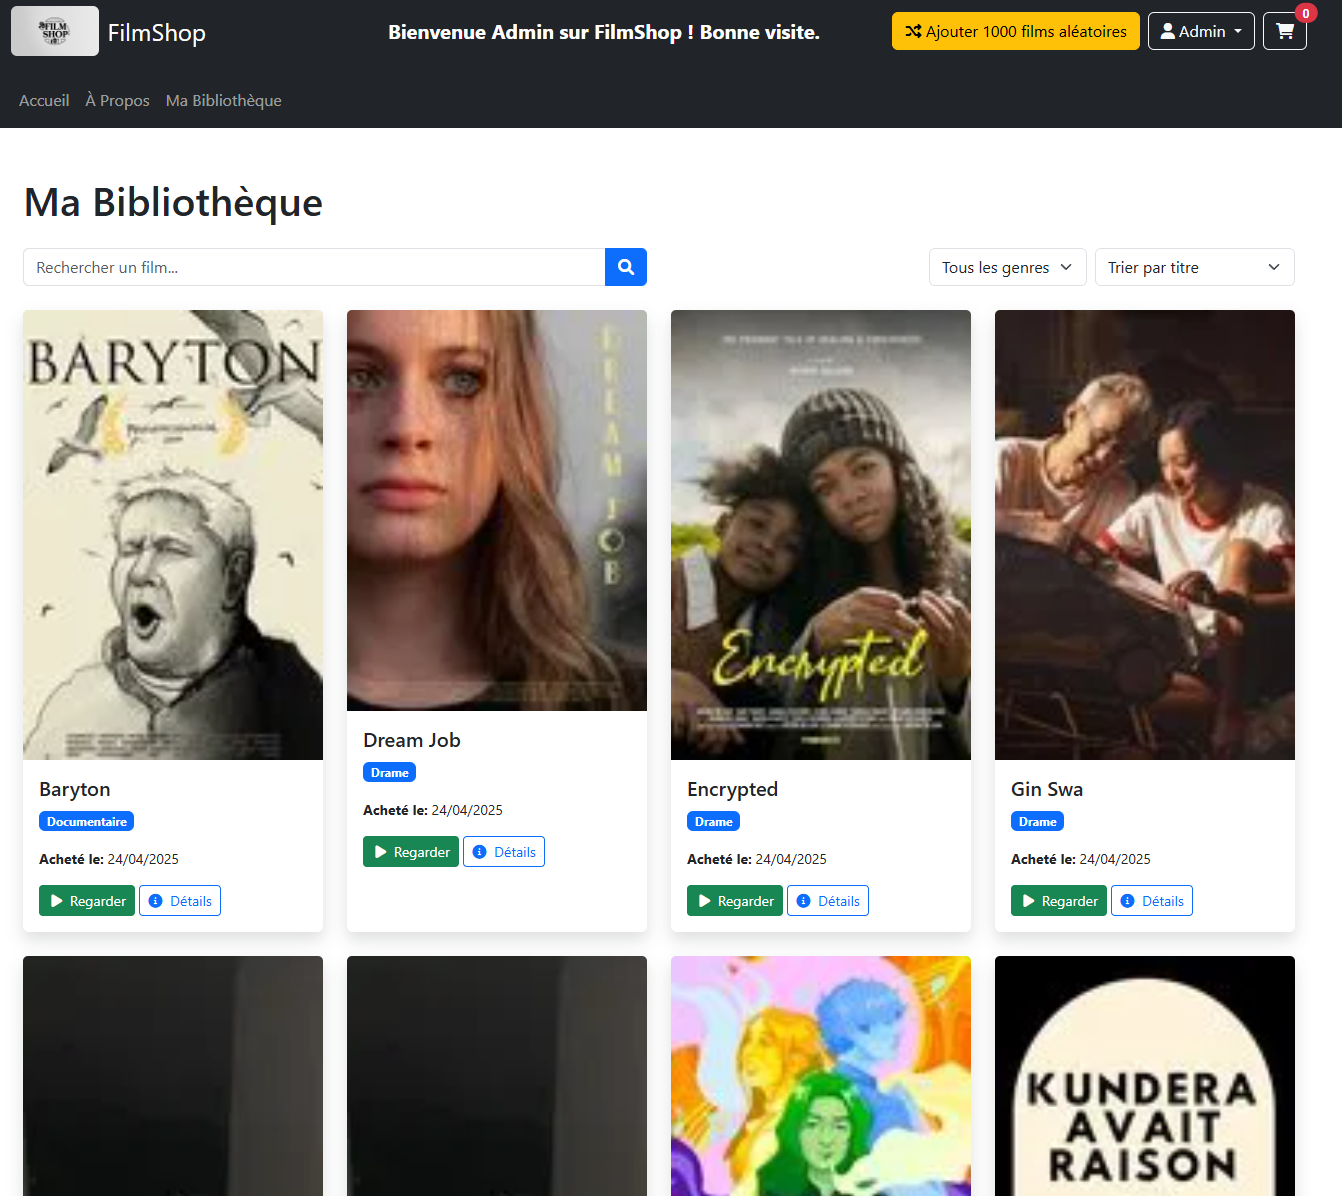Click the FilmShop logo icon

(x=54, y=30)
